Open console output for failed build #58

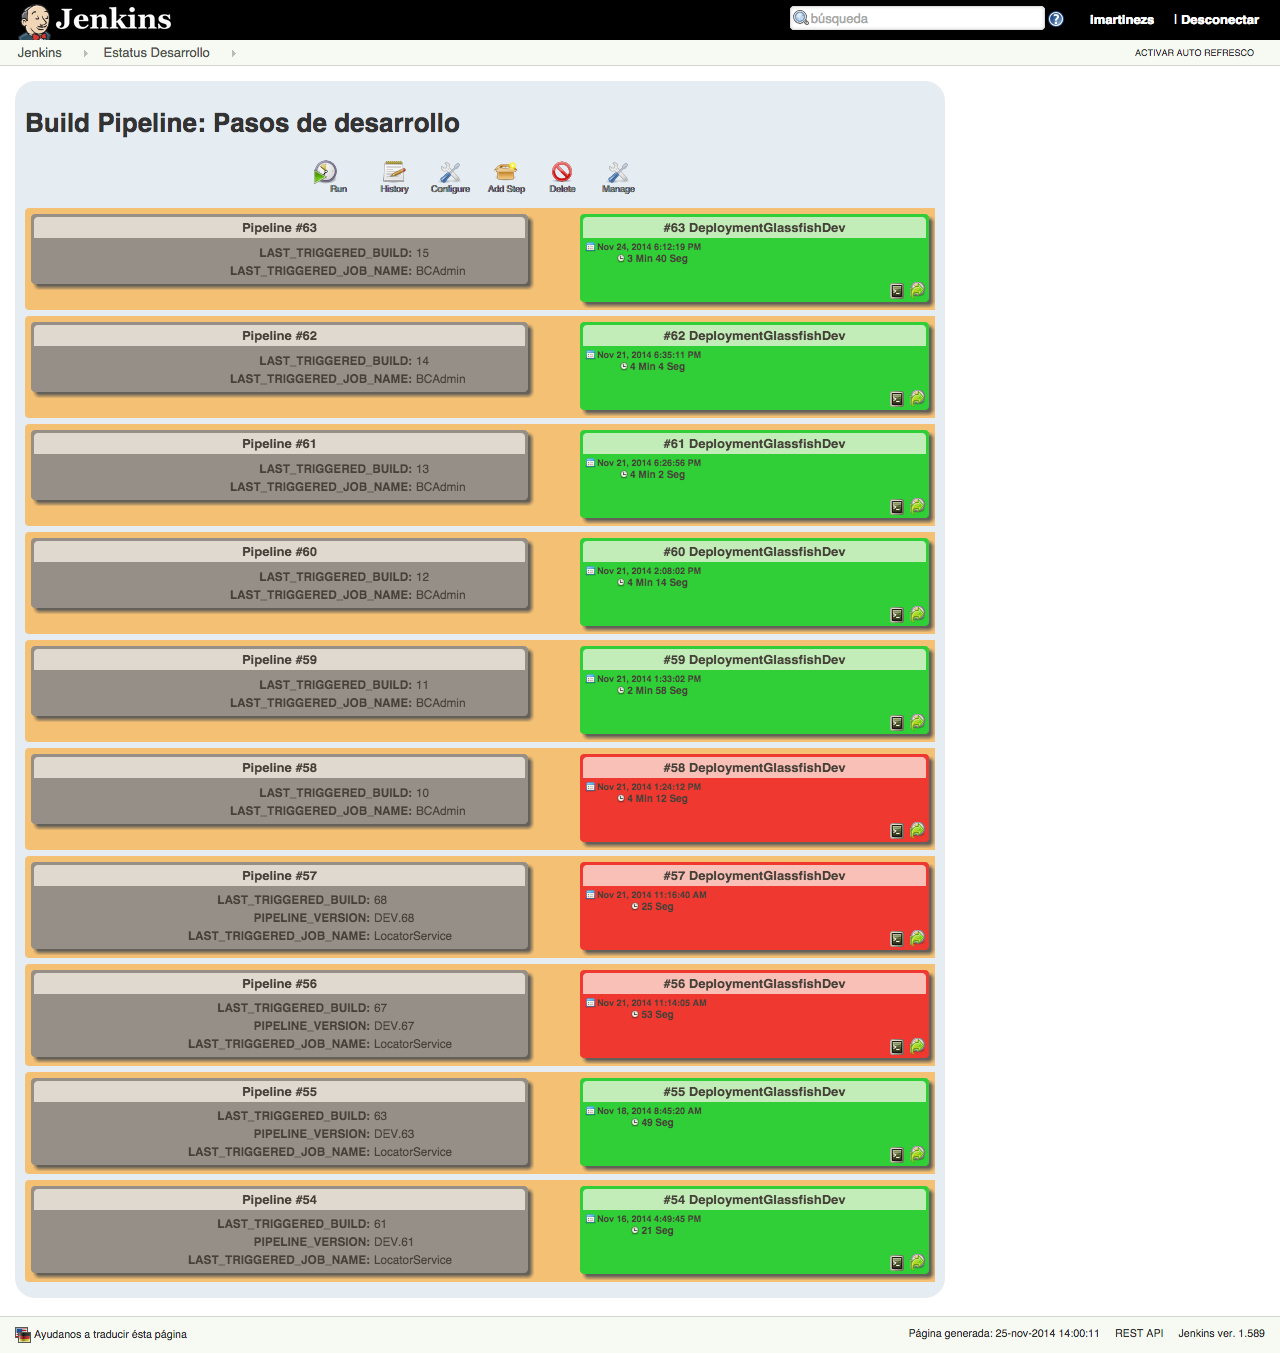pos(897,831)
